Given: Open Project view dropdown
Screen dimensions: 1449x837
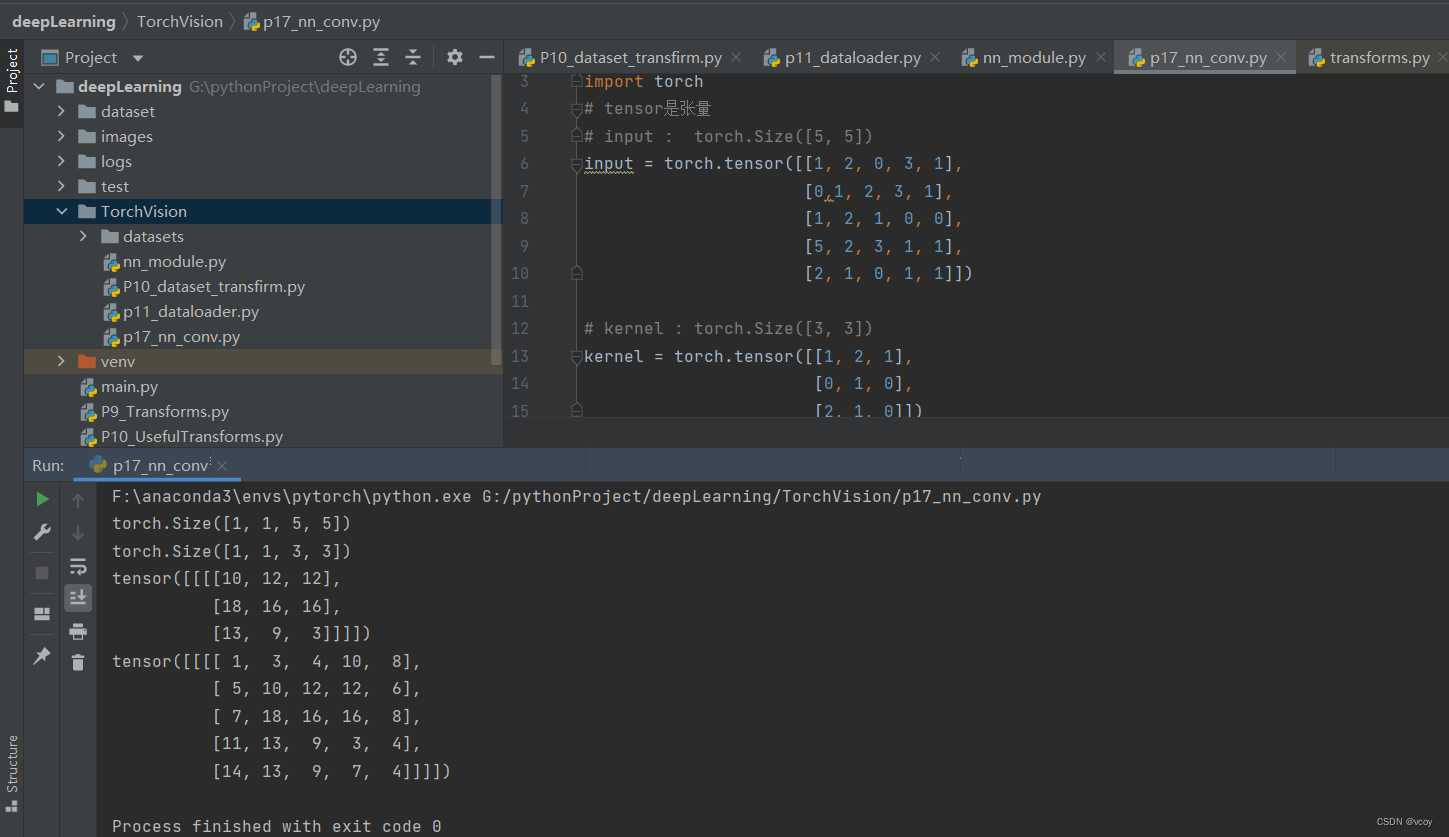Looking at the screenshot, I should (x=138, y=58).
